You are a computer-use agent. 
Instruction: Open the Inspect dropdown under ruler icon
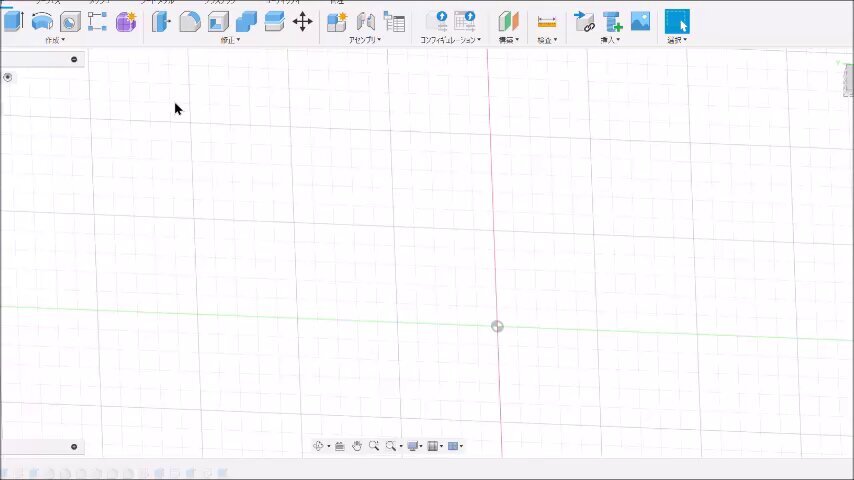547,40
